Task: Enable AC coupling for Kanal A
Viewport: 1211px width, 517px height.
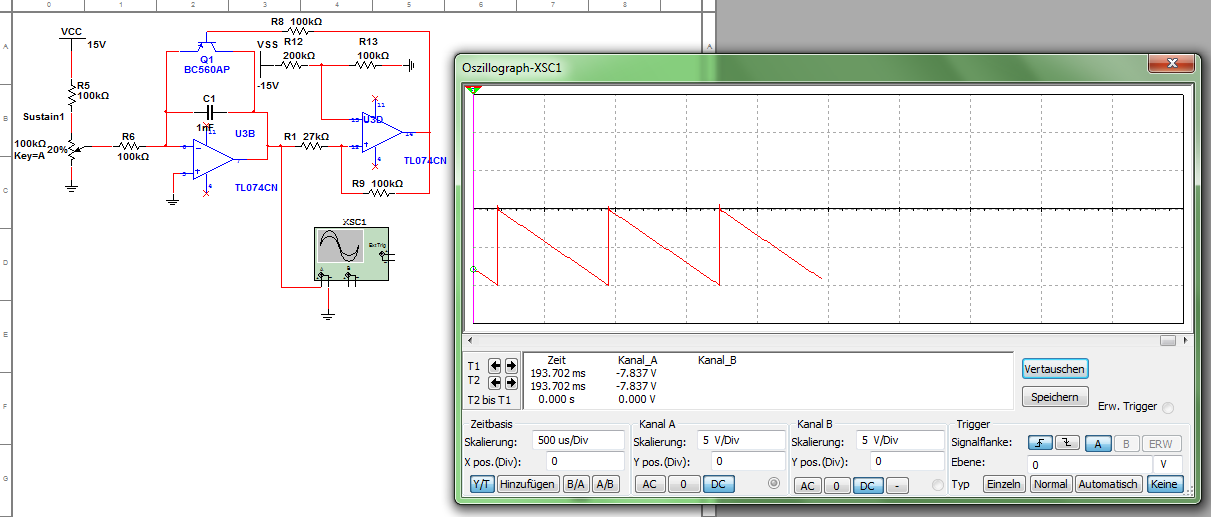Action: (x=649, y=484)
